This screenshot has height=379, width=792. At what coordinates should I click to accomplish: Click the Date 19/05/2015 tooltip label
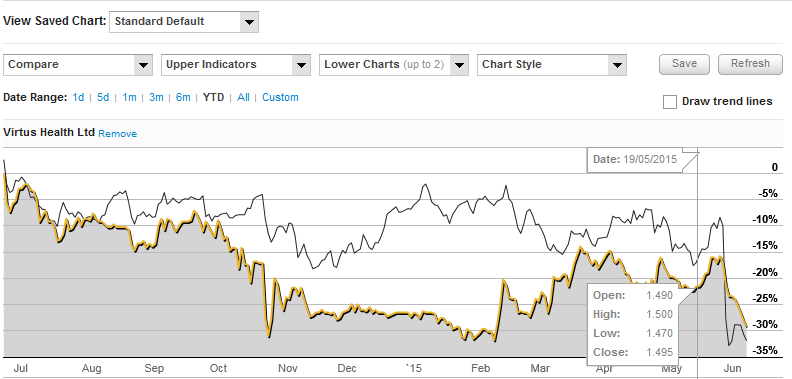(x=635, y=159)
